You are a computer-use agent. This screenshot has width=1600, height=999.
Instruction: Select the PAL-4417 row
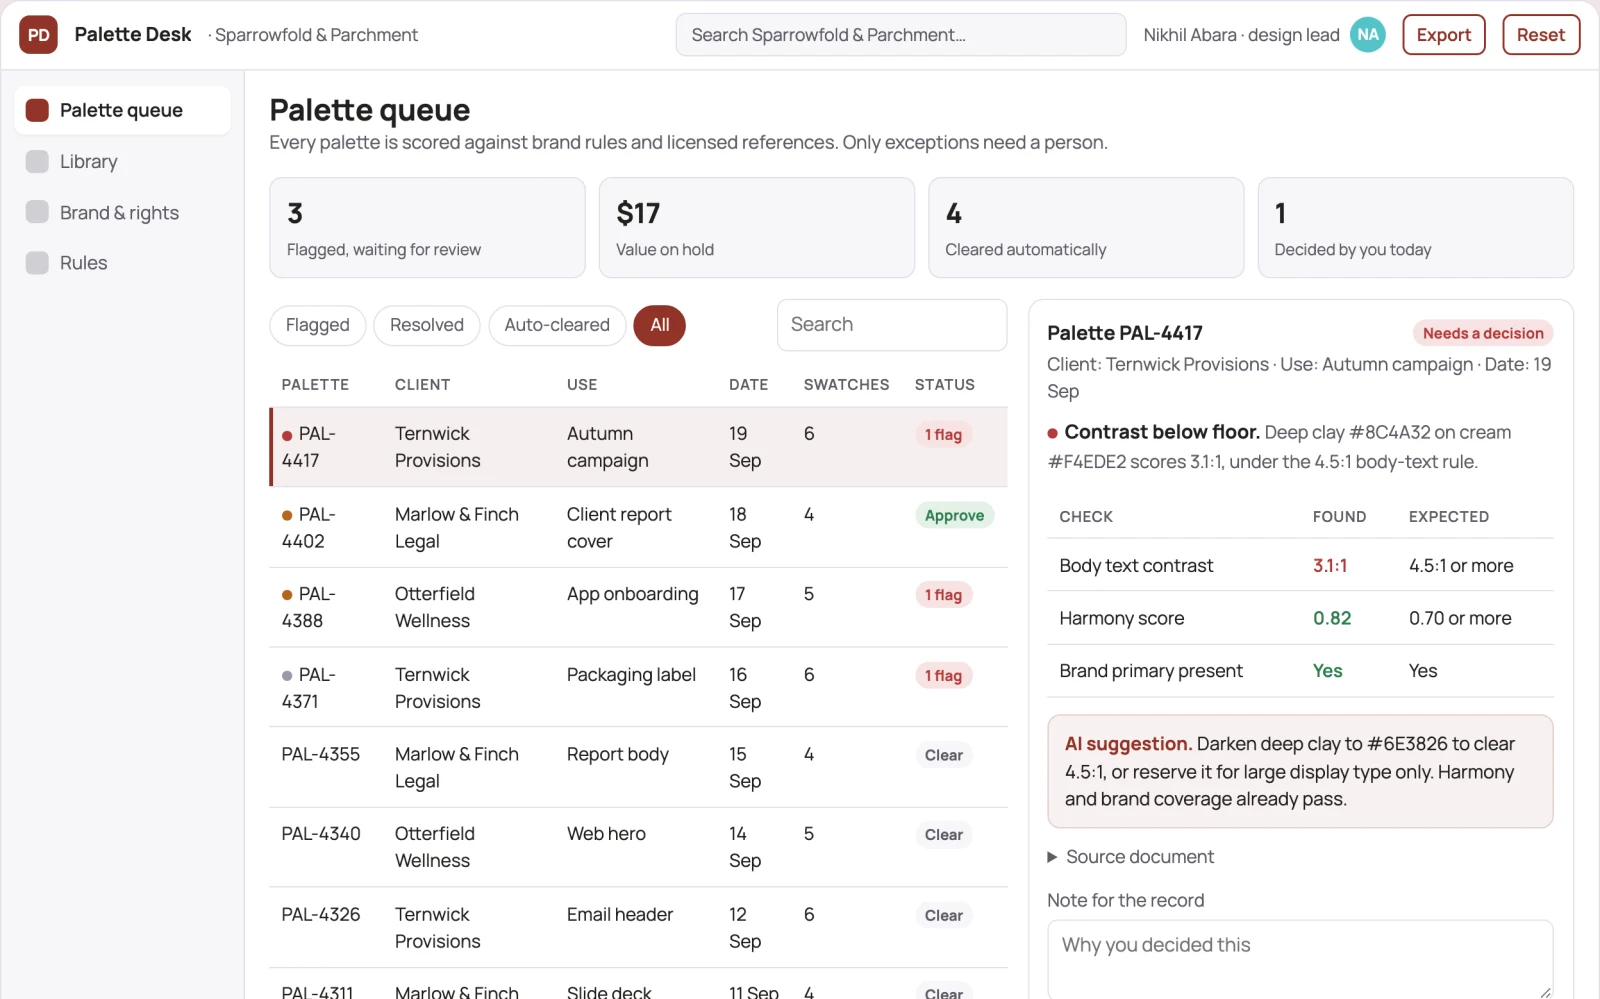tap(638, 447)
